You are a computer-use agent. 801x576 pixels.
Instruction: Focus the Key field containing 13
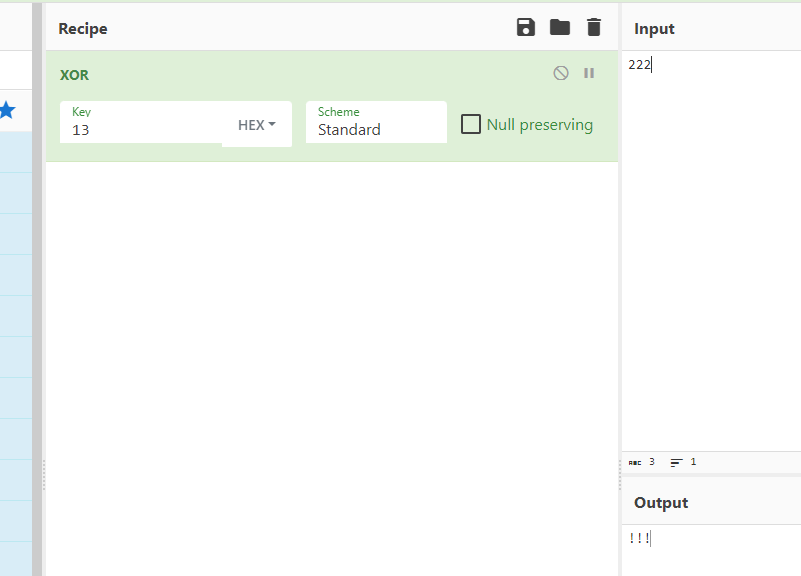click(x=141, y=122)
